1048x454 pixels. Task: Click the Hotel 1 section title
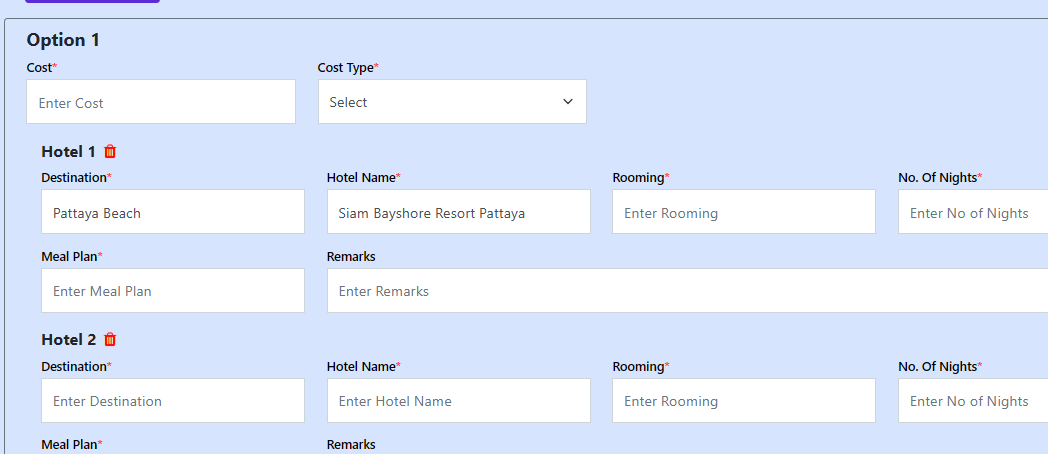tap(68, 152)
